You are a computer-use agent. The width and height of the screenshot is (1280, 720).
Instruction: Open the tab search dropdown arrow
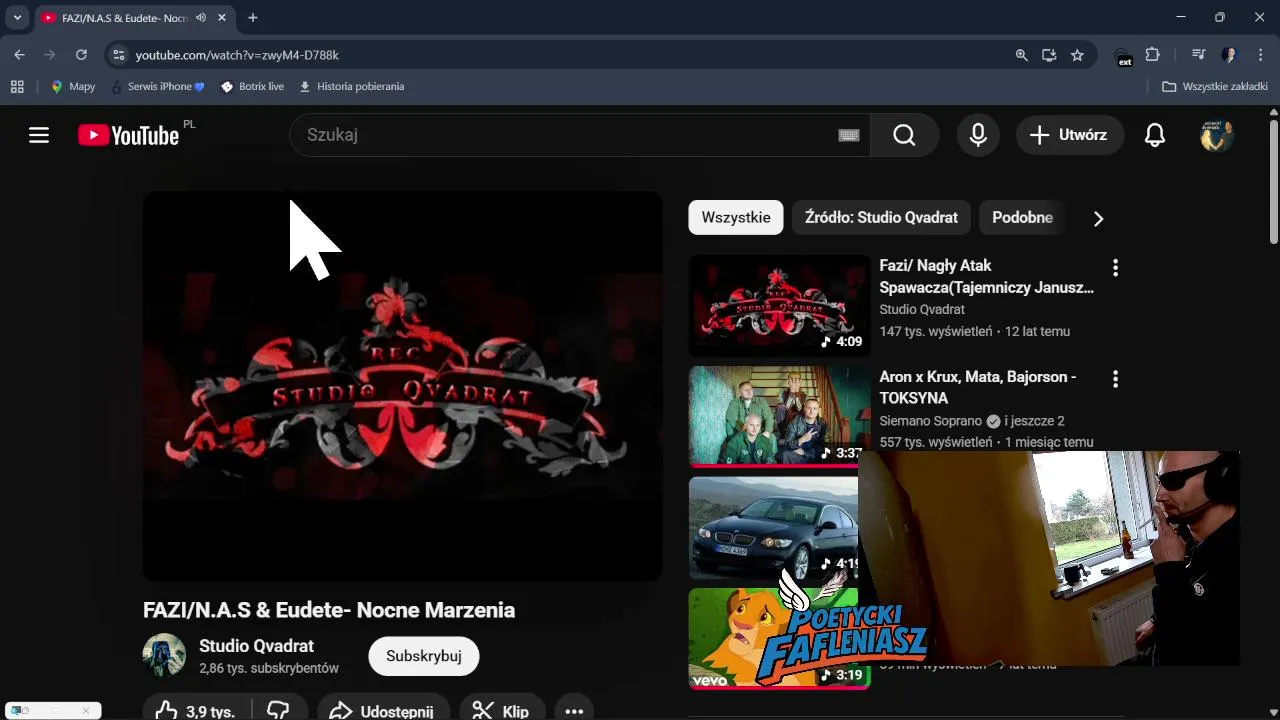click(17, 17)
